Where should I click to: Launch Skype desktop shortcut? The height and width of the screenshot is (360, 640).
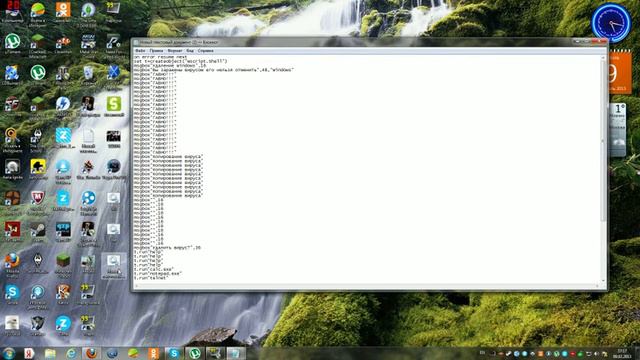coord(12,295)
